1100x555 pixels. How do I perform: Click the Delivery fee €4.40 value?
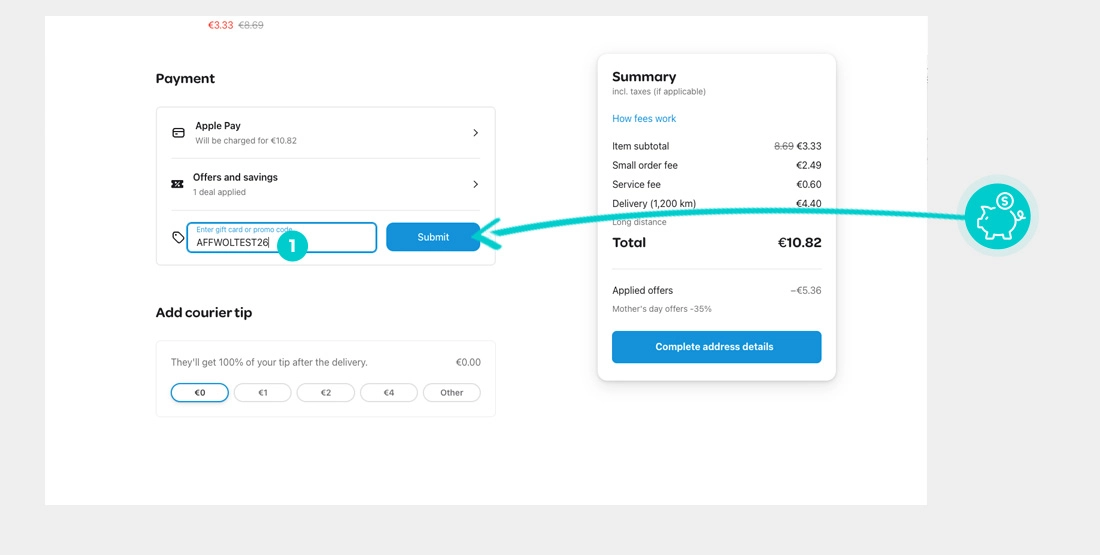pyautogui.click(x=808, y=203)
